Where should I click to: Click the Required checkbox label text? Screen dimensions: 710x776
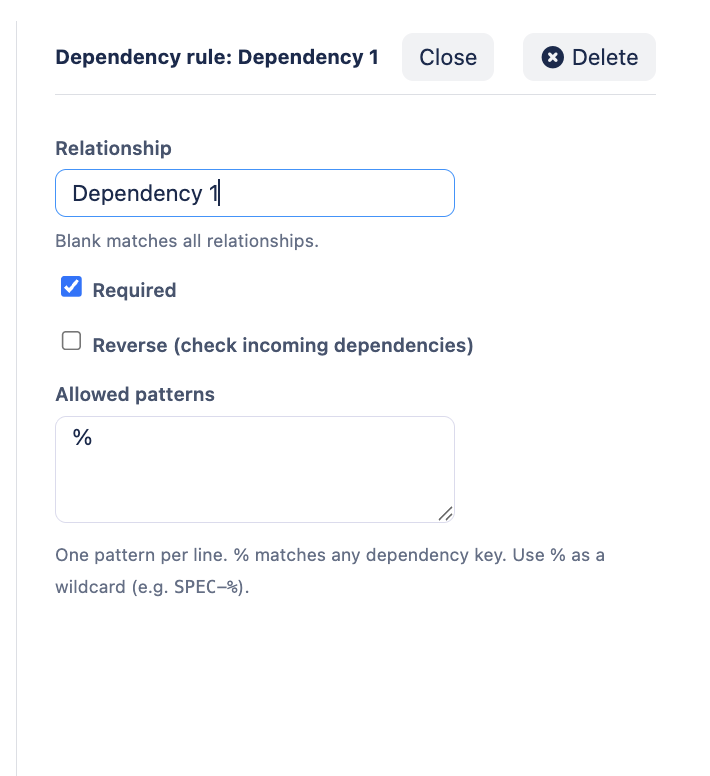pyautogui.click(x=134, y=291)
